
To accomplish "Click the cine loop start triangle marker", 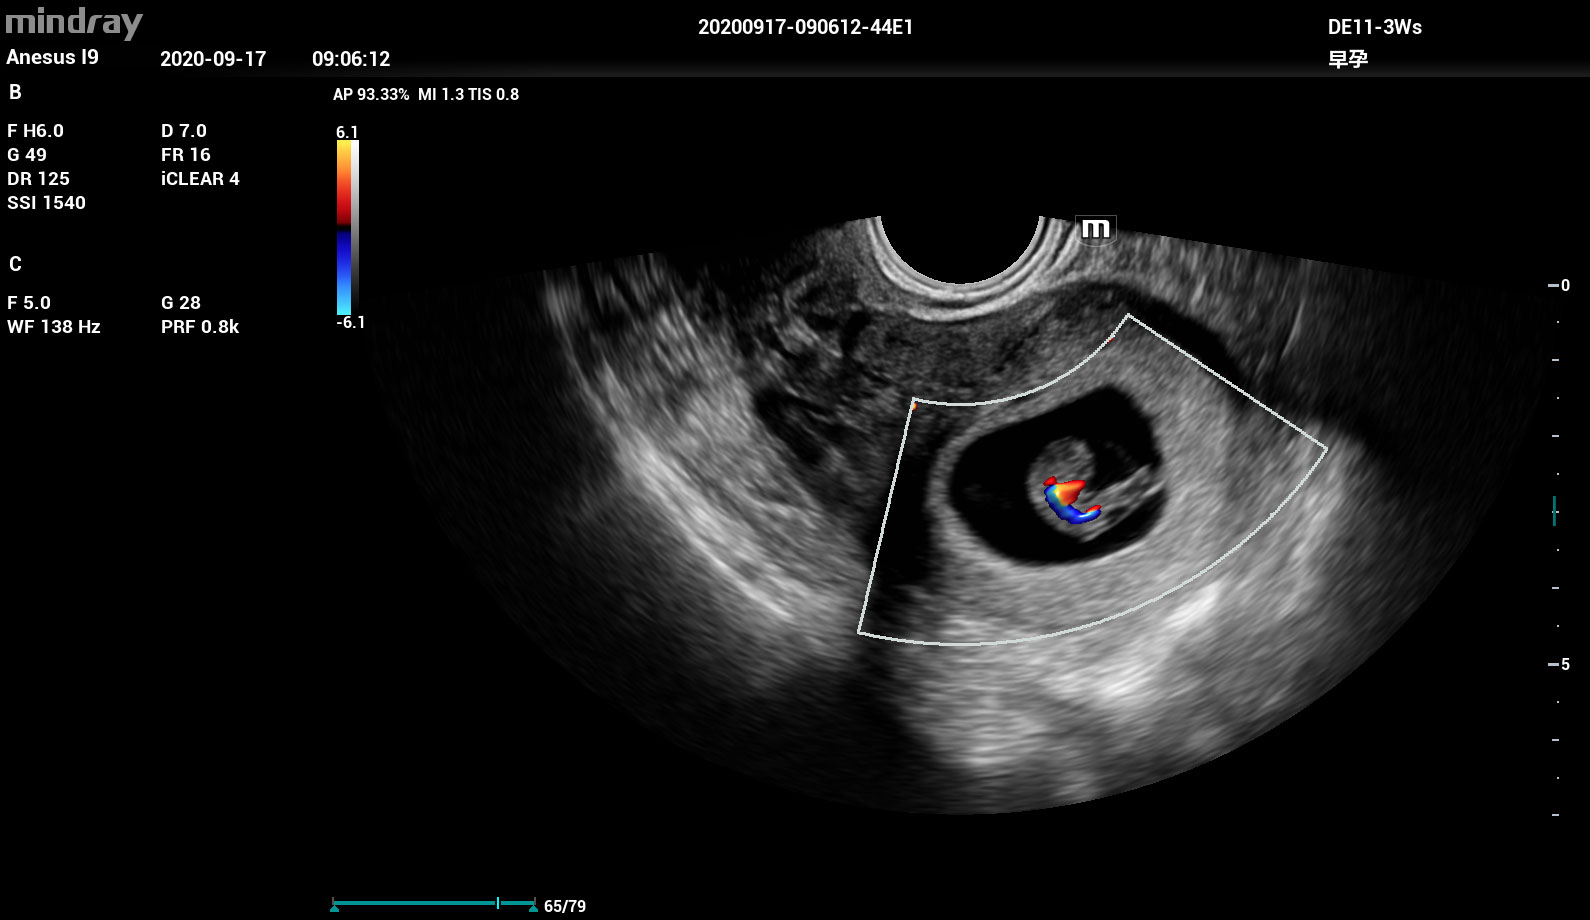I will coord(334,907).
